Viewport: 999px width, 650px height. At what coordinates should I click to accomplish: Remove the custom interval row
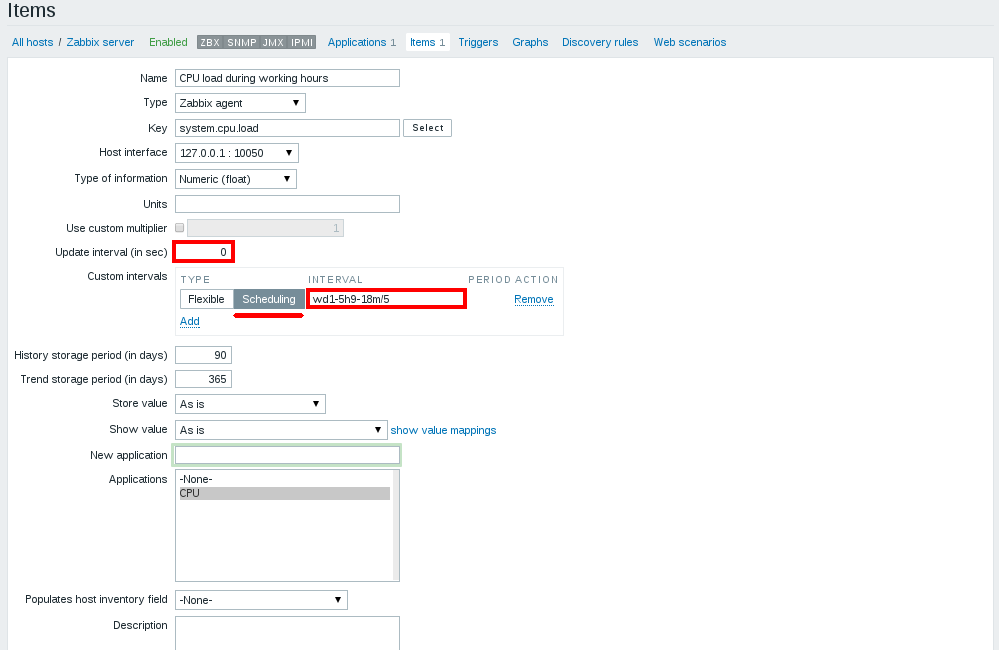pos(534,299)
